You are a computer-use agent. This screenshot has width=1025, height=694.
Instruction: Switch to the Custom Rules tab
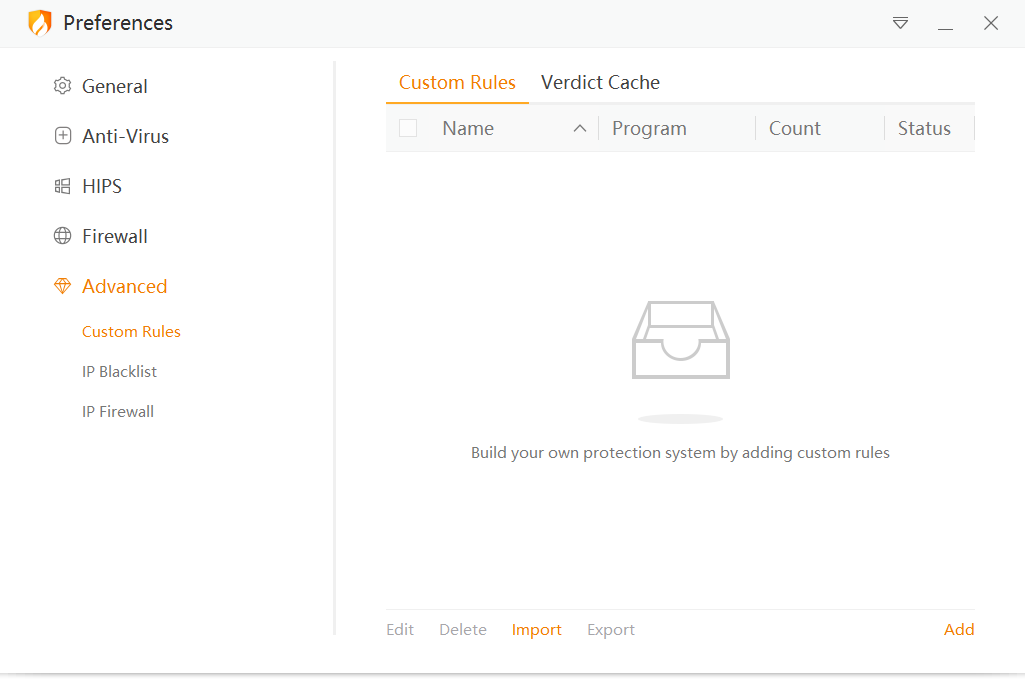point(457,82)
